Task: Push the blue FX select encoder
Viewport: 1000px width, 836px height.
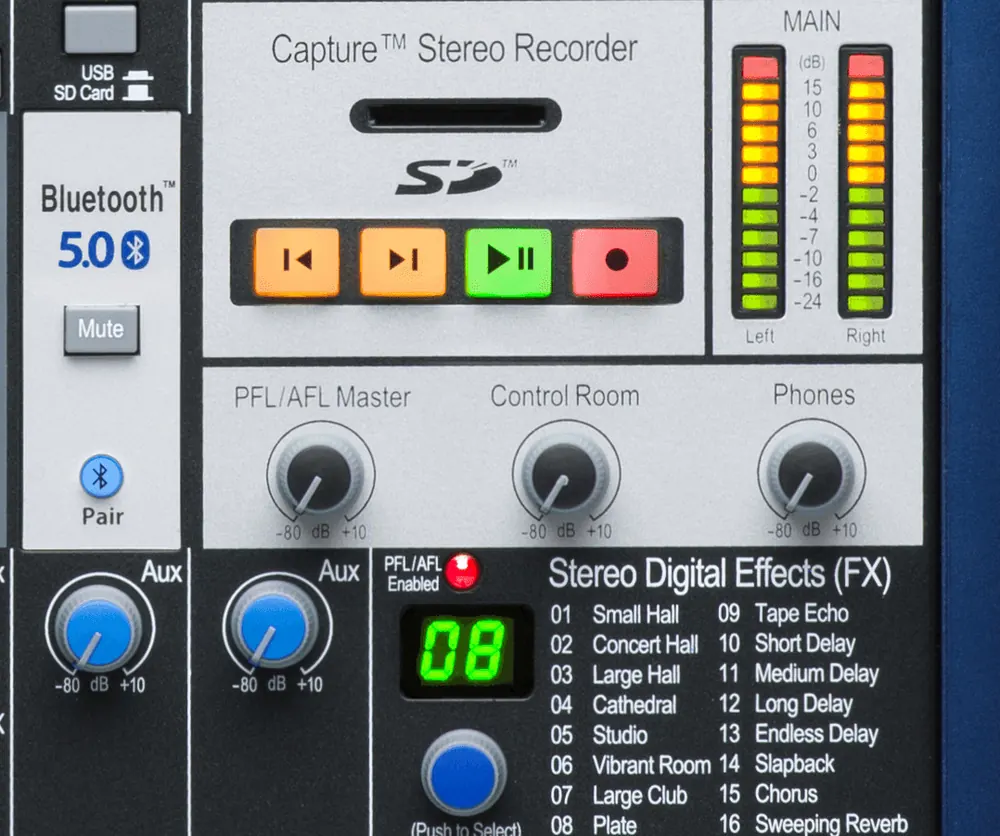Action: click(x=464, y=774)
